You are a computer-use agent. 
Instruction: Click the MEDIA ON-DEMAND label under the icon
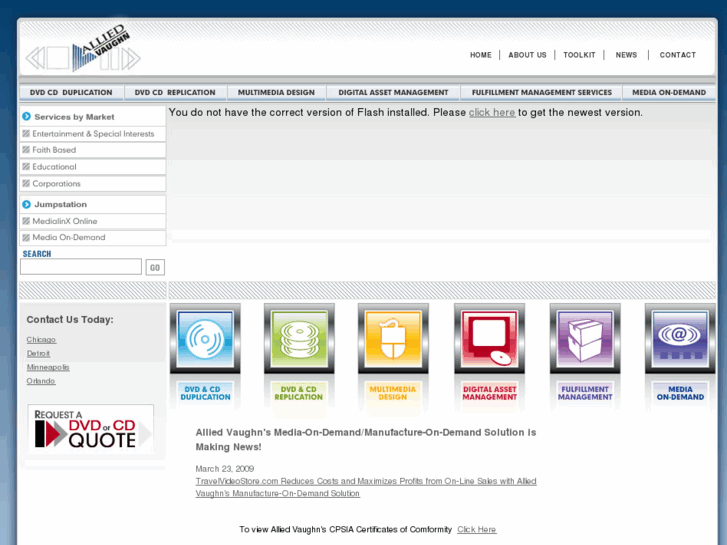click(x=680, y=393)
